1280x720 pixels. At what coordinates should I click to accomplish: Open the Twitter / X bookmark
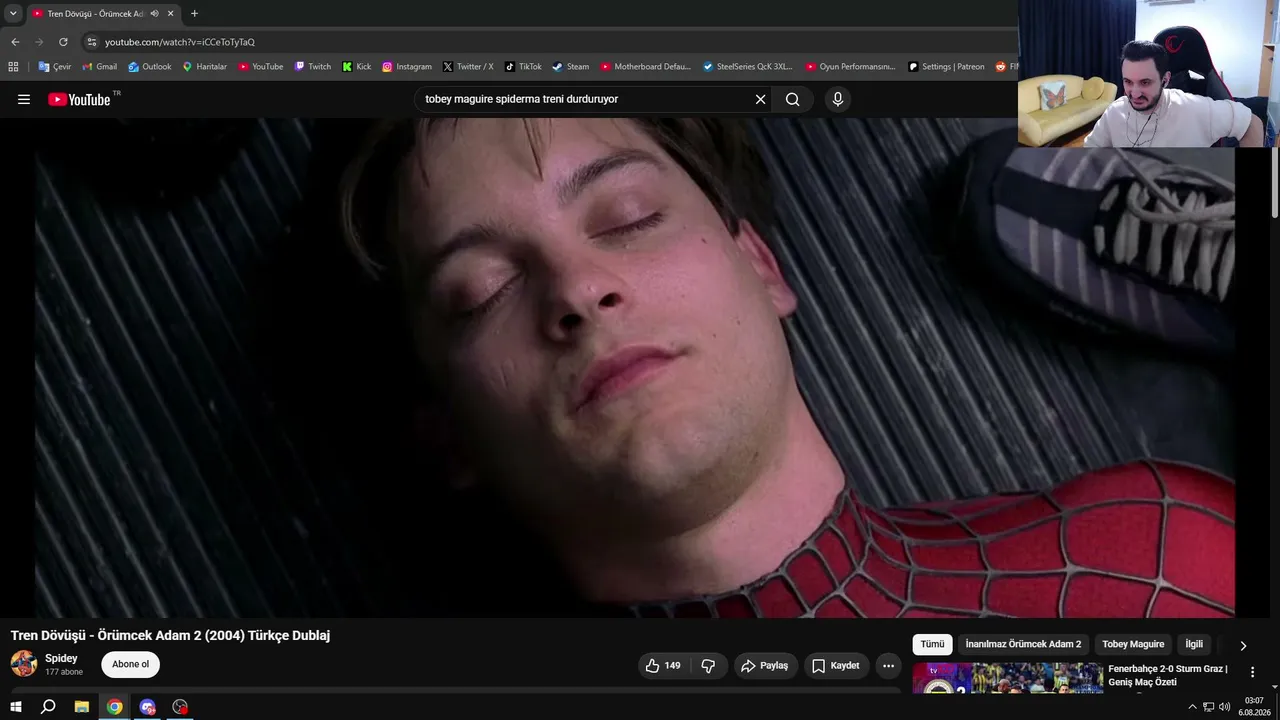[467, 67]
